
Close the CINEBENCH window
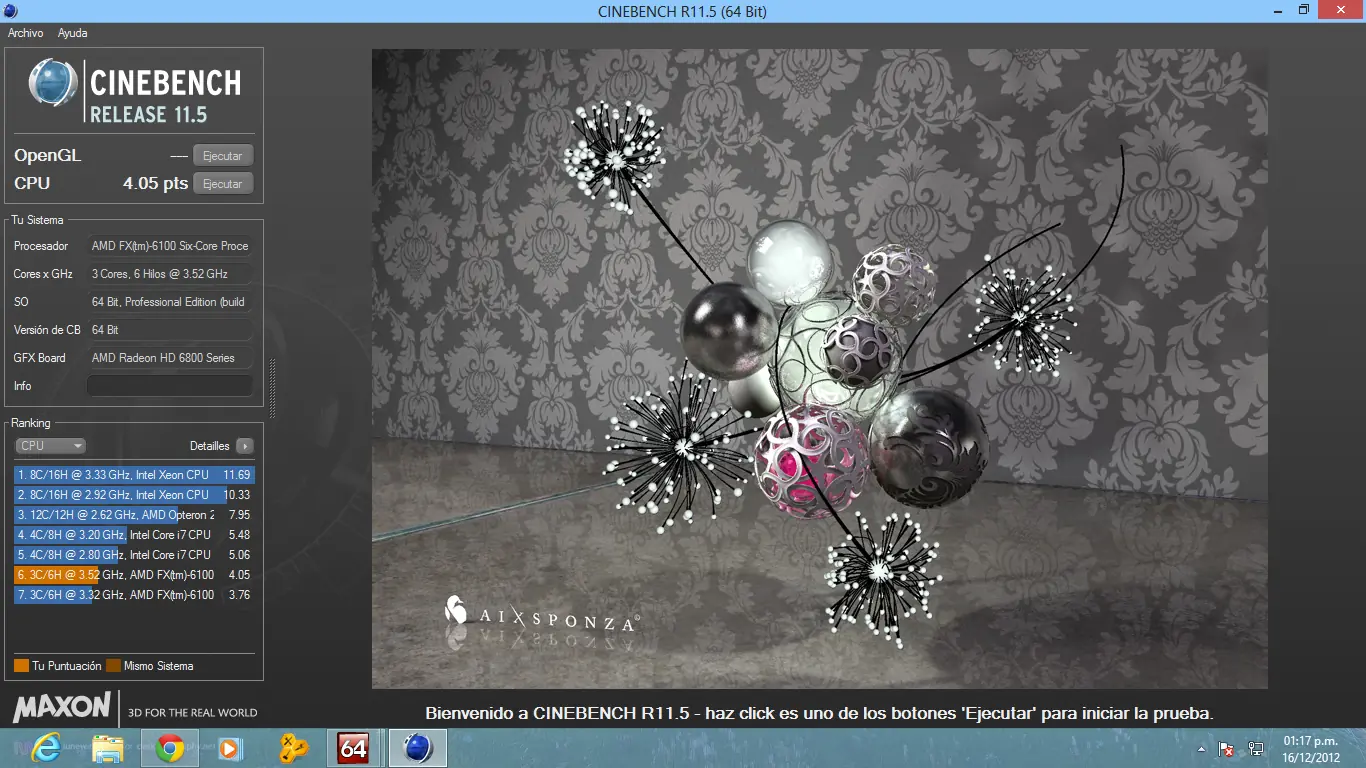pos(1339,10)
